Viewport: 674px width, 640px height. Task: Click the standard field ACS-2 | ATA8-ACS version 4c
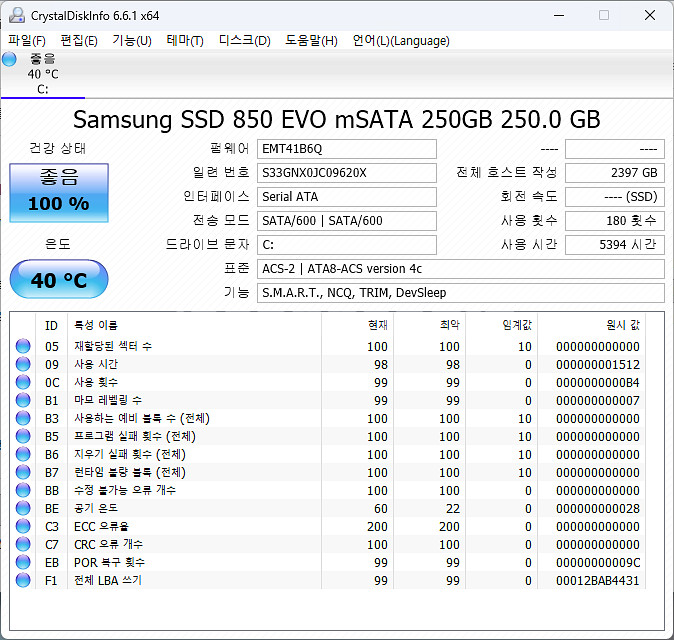pyautogui.click(x=461, y=269)
